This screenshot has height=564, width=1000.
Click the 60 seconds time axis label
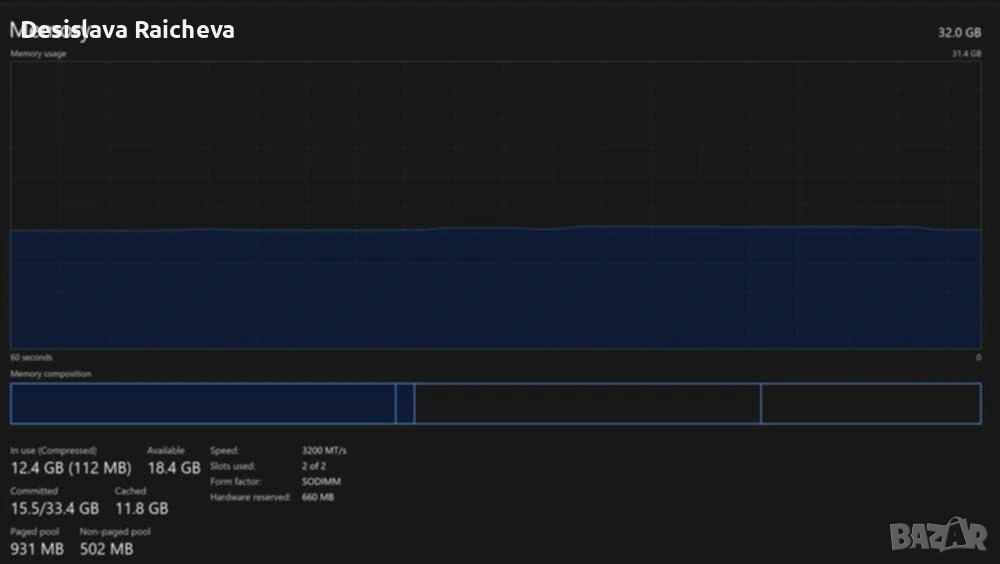point(31,357)
